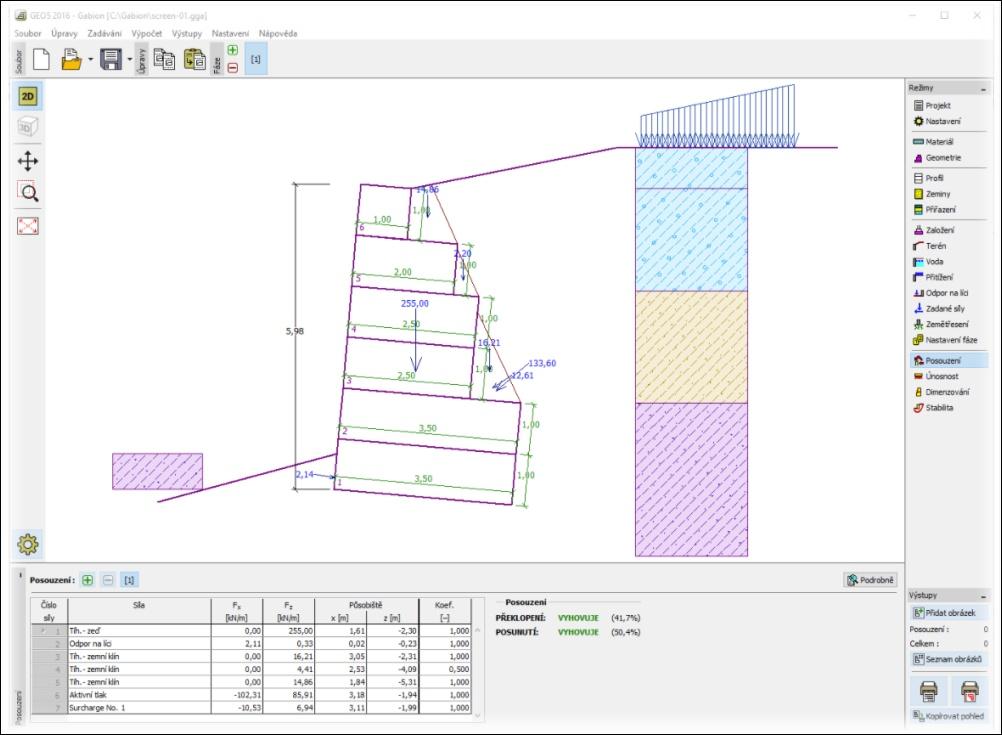Open the Výpočet menu

click(x=146, y=33)
